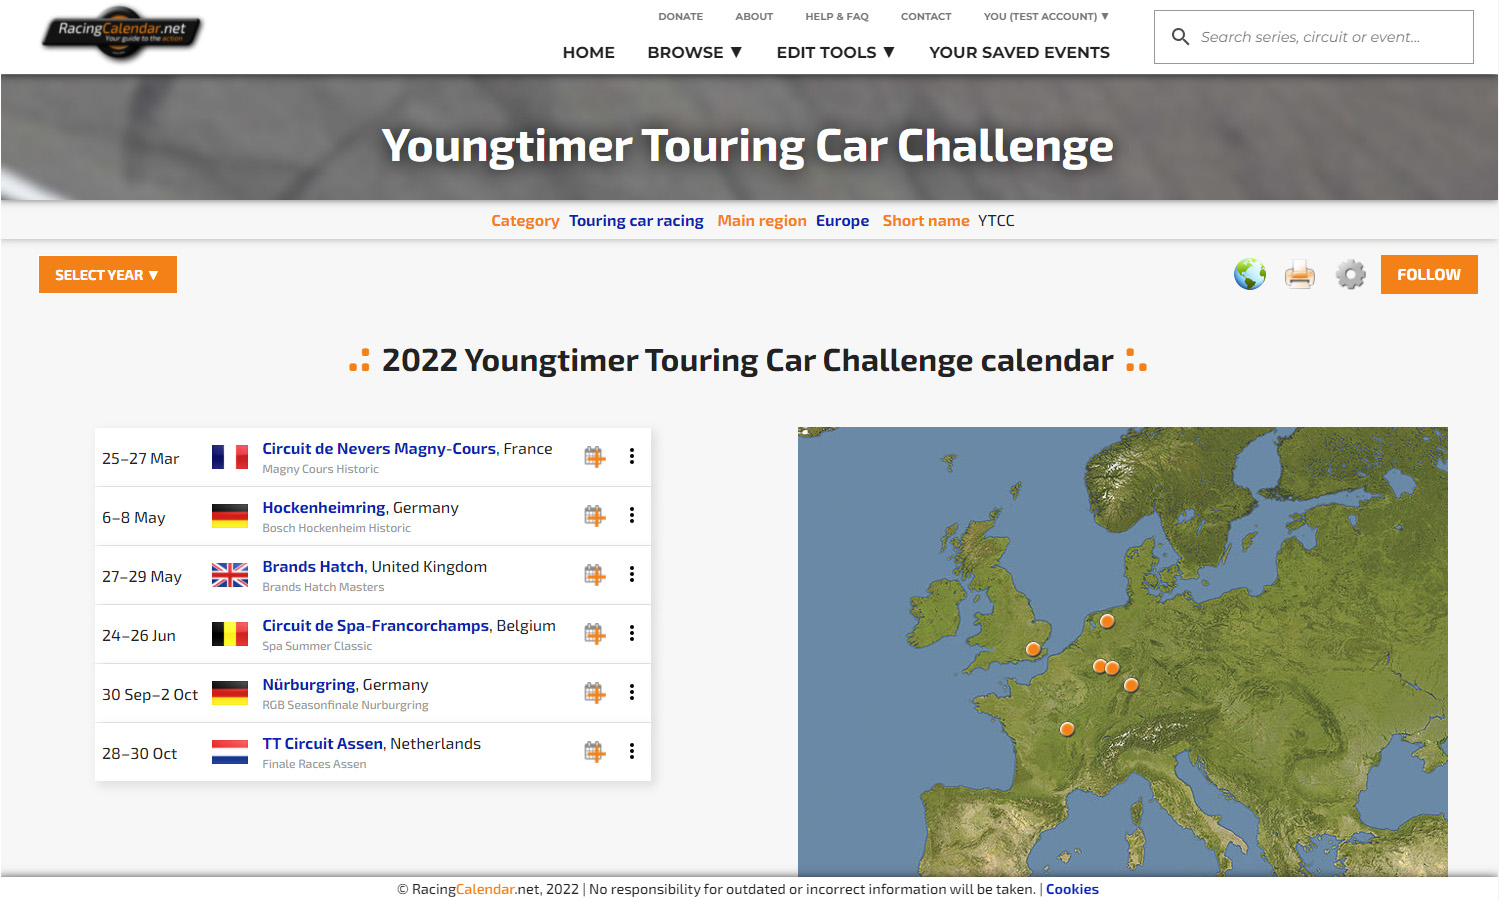The image size is (1500, 900).
Task: Select the 25–27 Mar date text
Action: pos(140,459)
